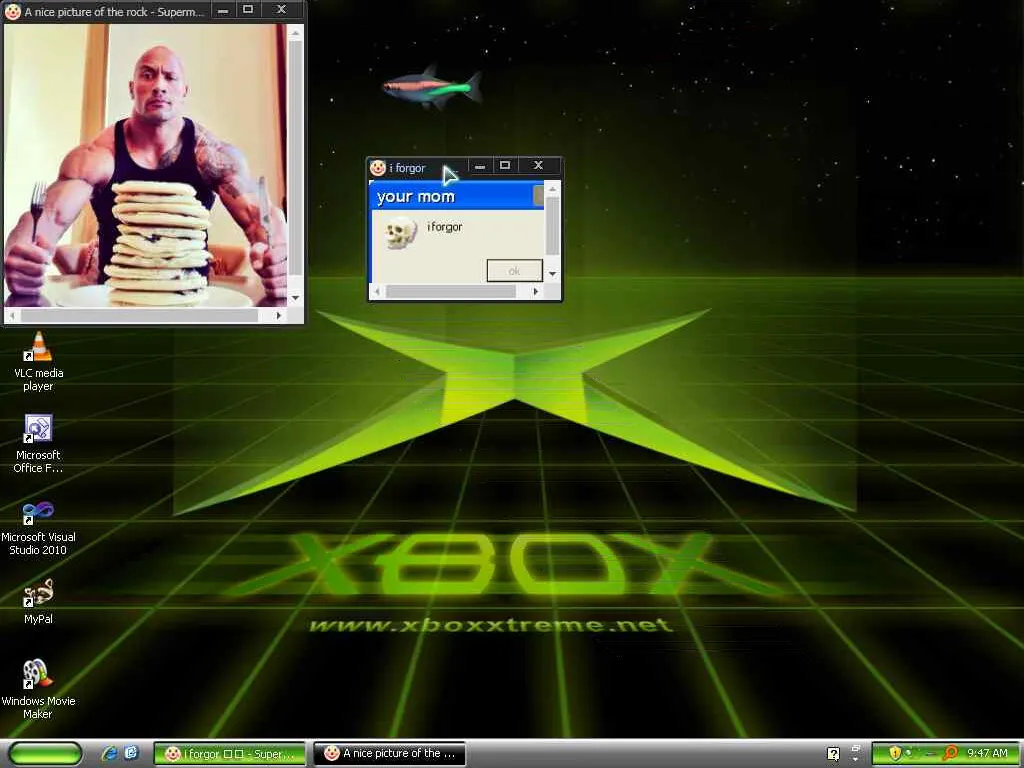Click horizontal scrollbar thumb in rock picture window
This screenshot has height=768, width=1024.
[x=140, y=315]
